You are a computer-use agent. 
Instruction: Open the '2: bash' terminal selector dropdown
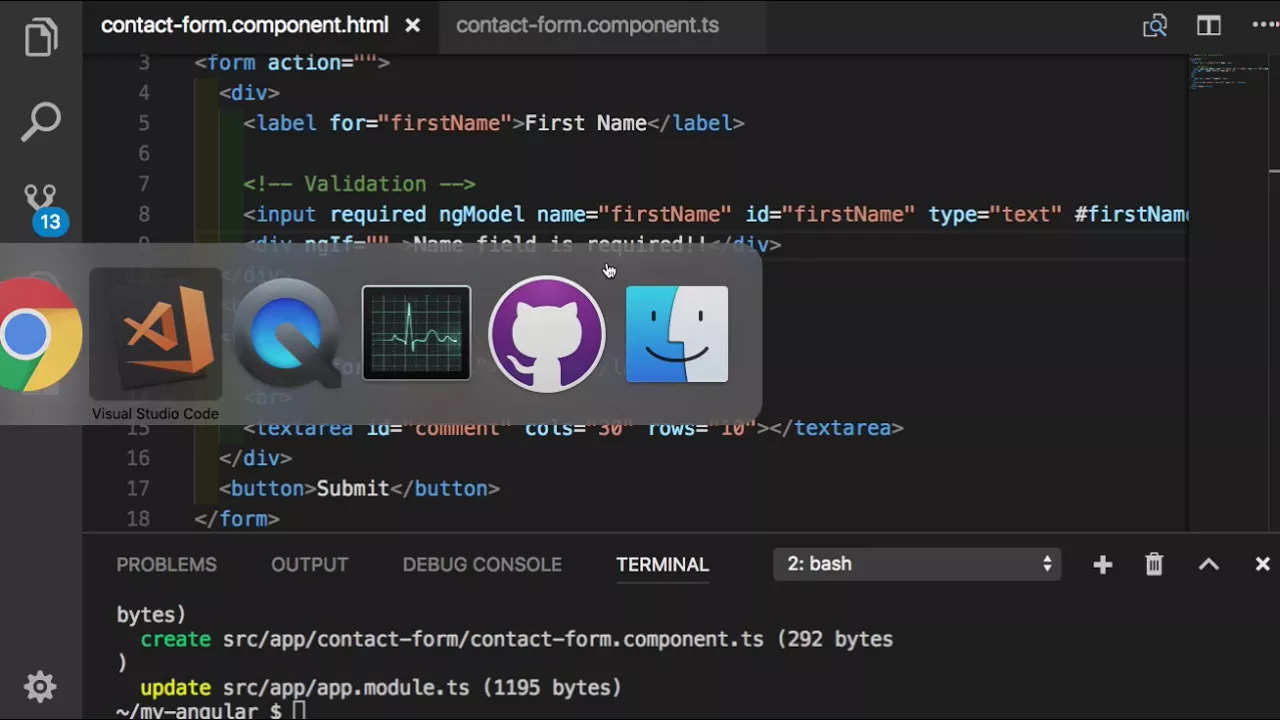tap(917, 564)
